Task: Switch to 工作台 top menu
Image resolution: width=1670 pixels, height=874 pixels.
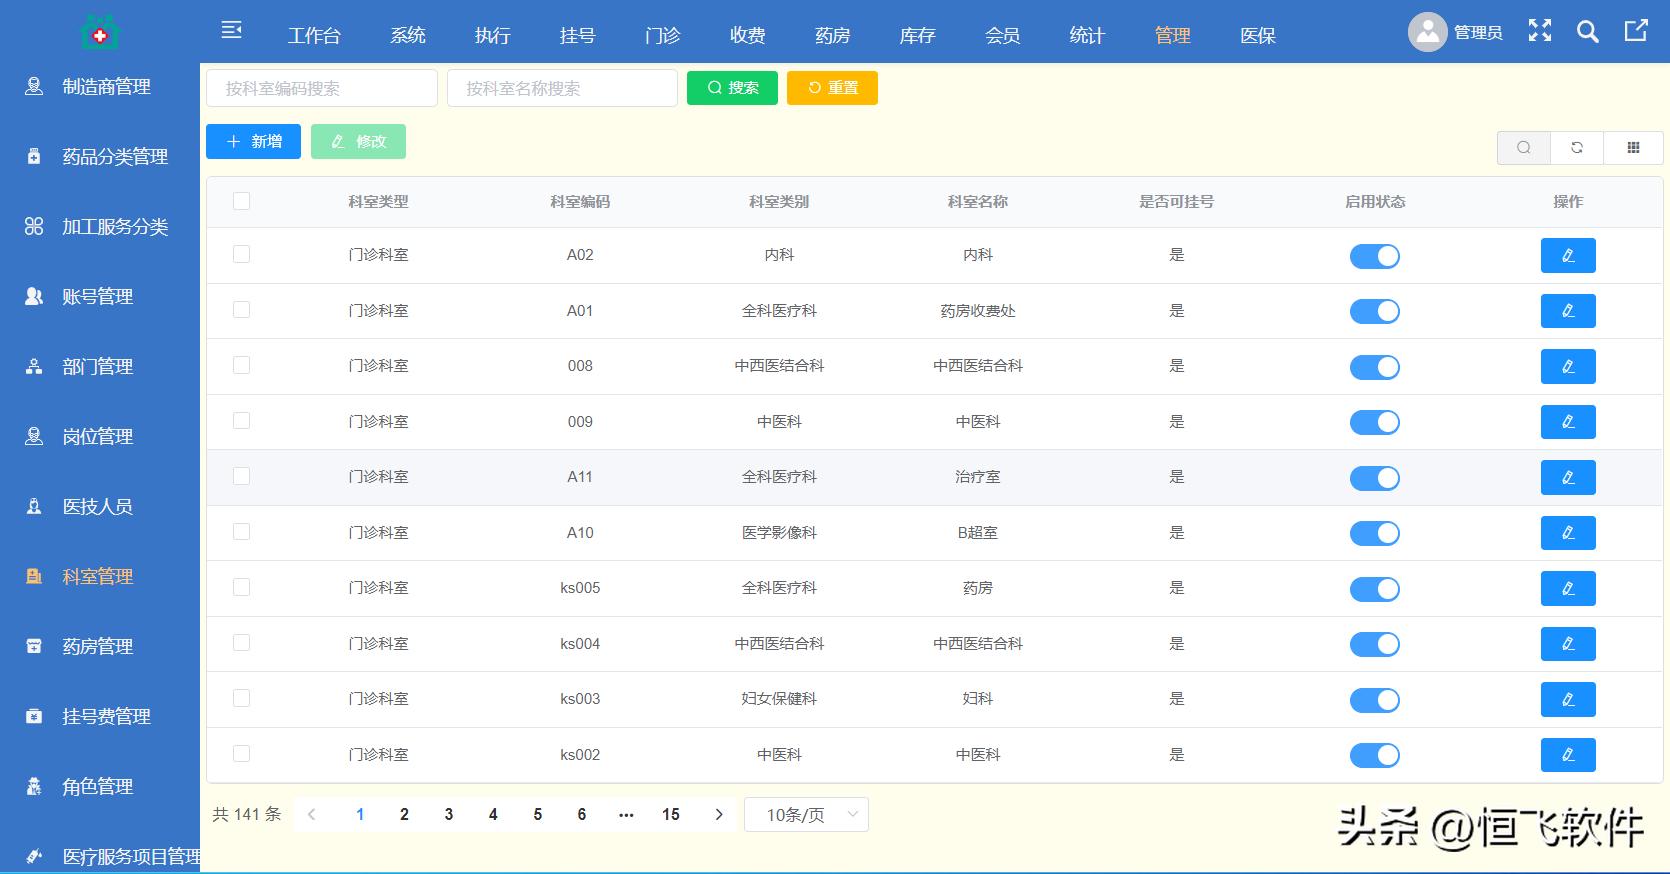Action: click(x=315, y=36)
